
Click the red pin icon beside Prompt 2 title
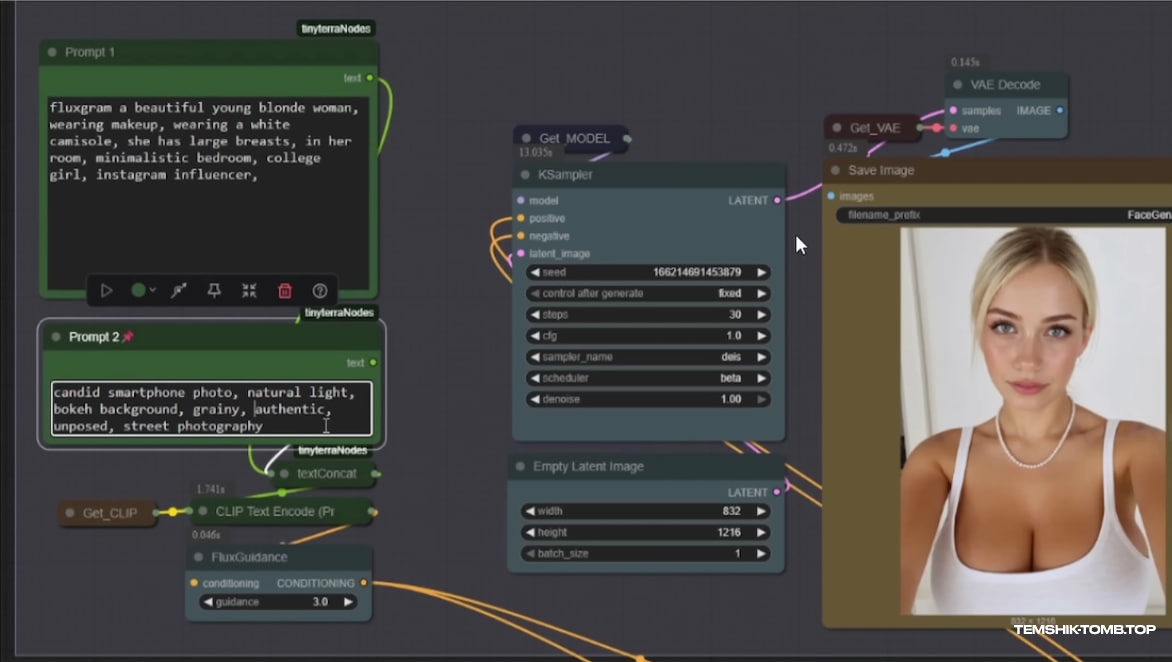point(128,337)
